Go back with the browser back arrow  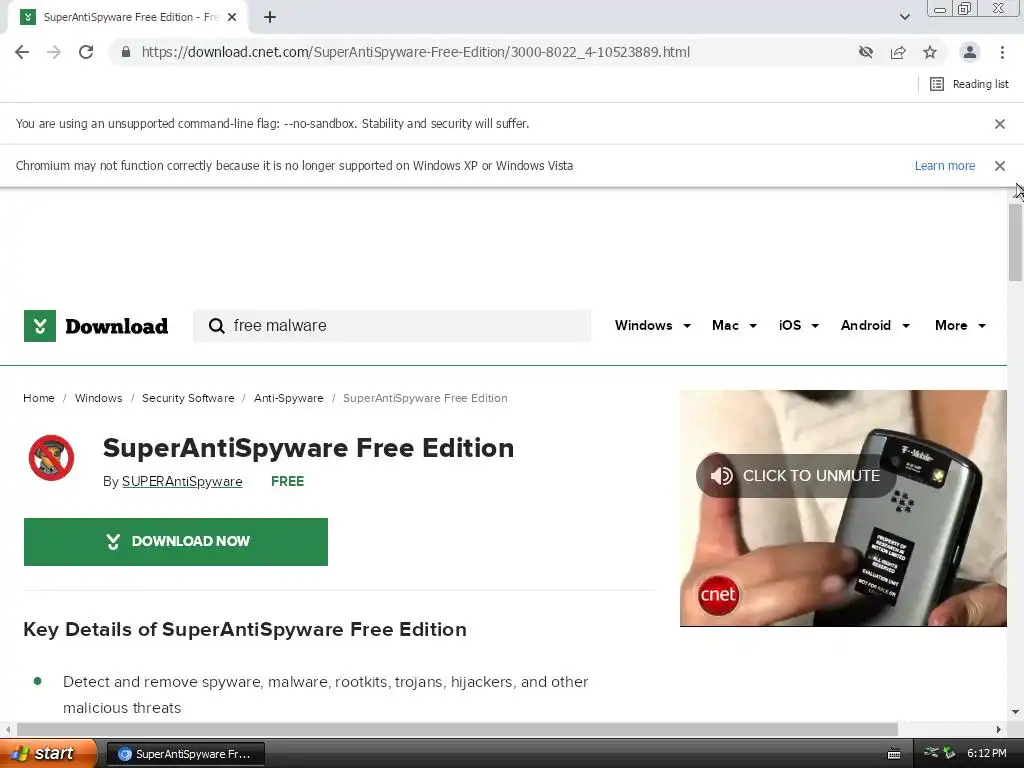tap(22, 52)
